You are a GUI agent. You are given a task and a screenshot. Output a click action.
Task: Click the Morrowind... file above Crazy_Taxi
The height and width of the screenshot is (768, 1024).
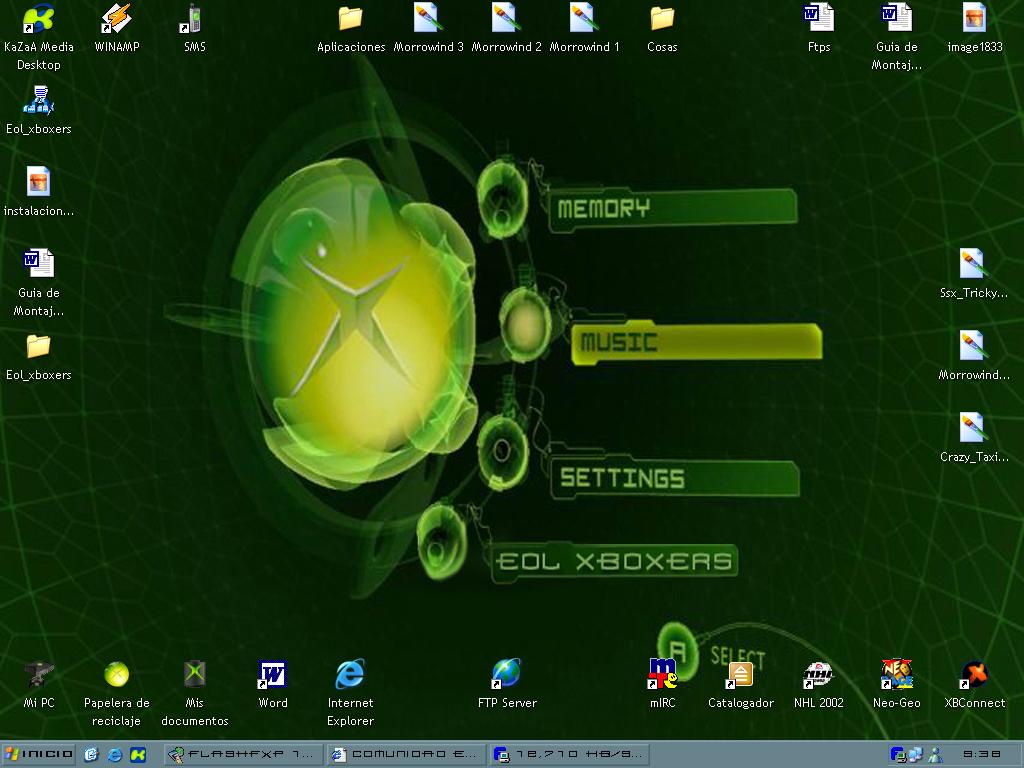[972, 347]
